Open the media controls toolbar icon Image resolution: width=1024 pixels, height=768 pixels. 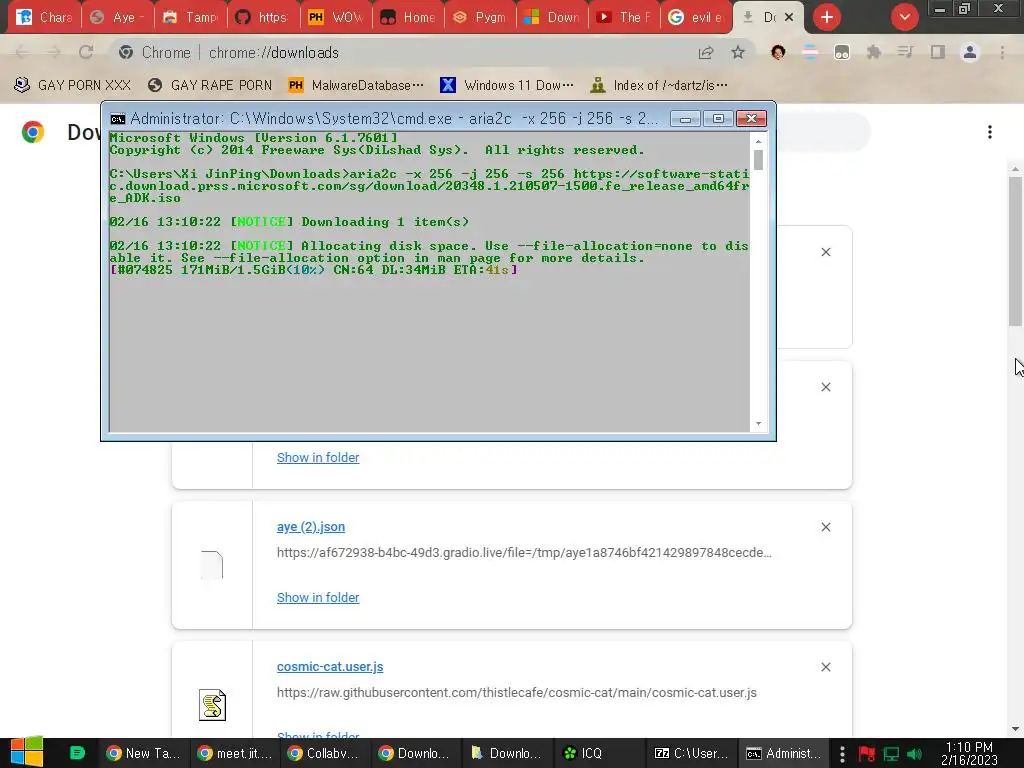point(905,52)
